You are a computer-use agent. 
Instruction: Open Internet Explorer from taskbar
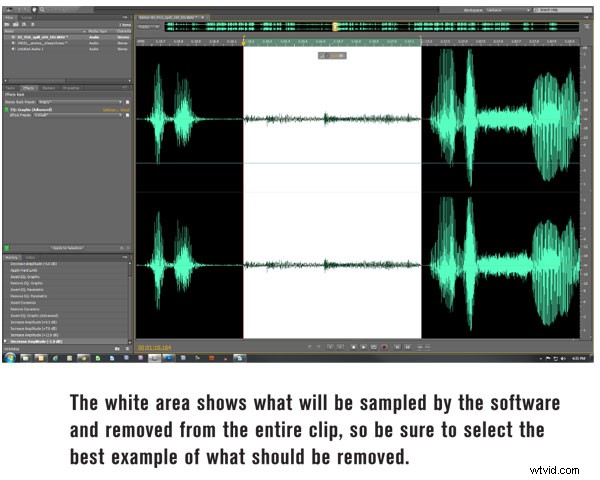pyautogui.click(x=55, y=358)
